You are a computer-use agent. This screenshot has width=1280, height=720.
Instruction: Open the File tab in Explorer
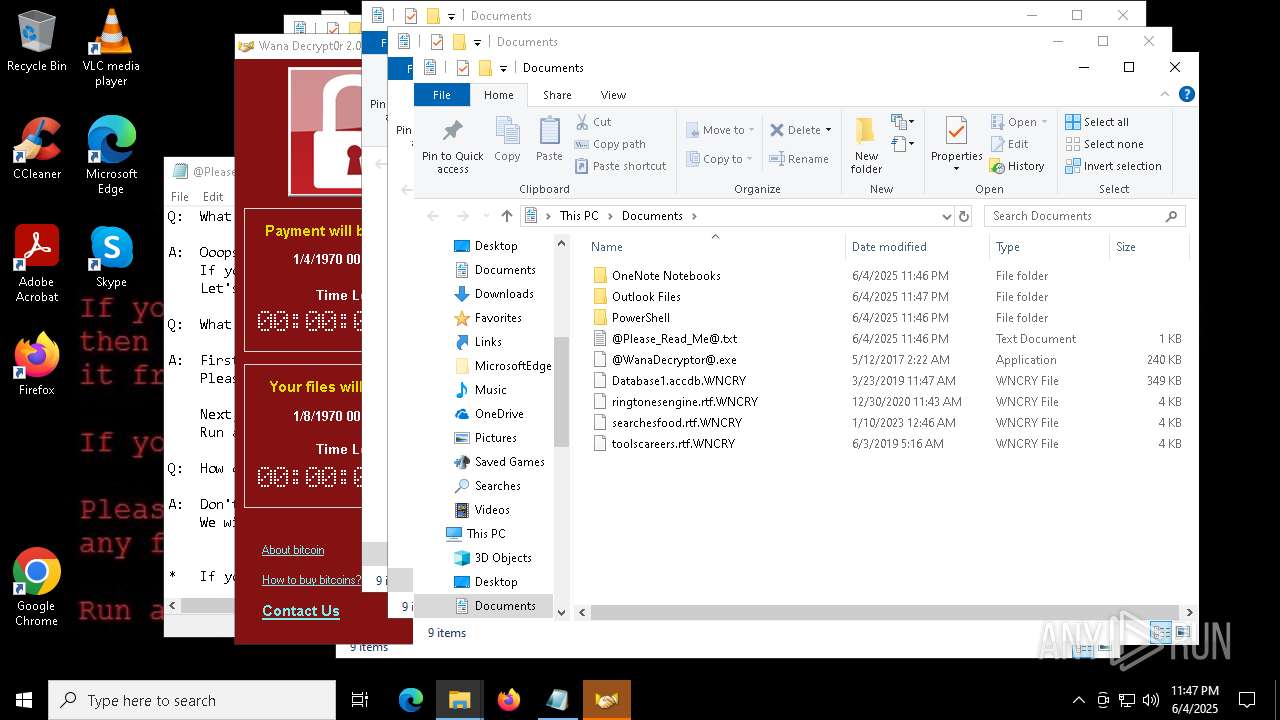(441, 95)
